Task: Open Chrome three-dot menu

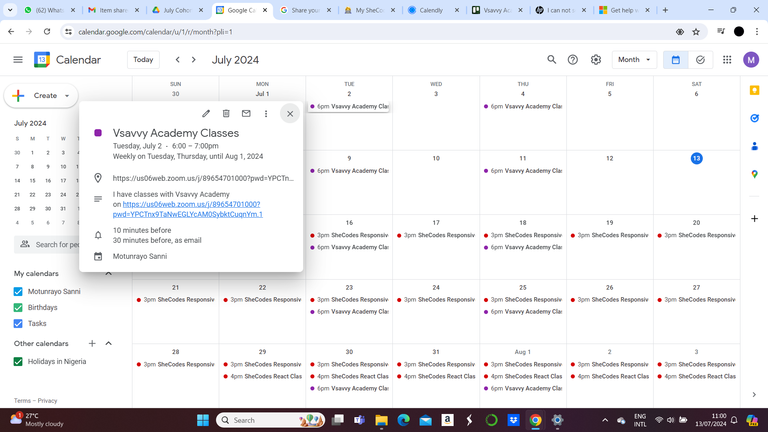Action: (x=757, y=32)
